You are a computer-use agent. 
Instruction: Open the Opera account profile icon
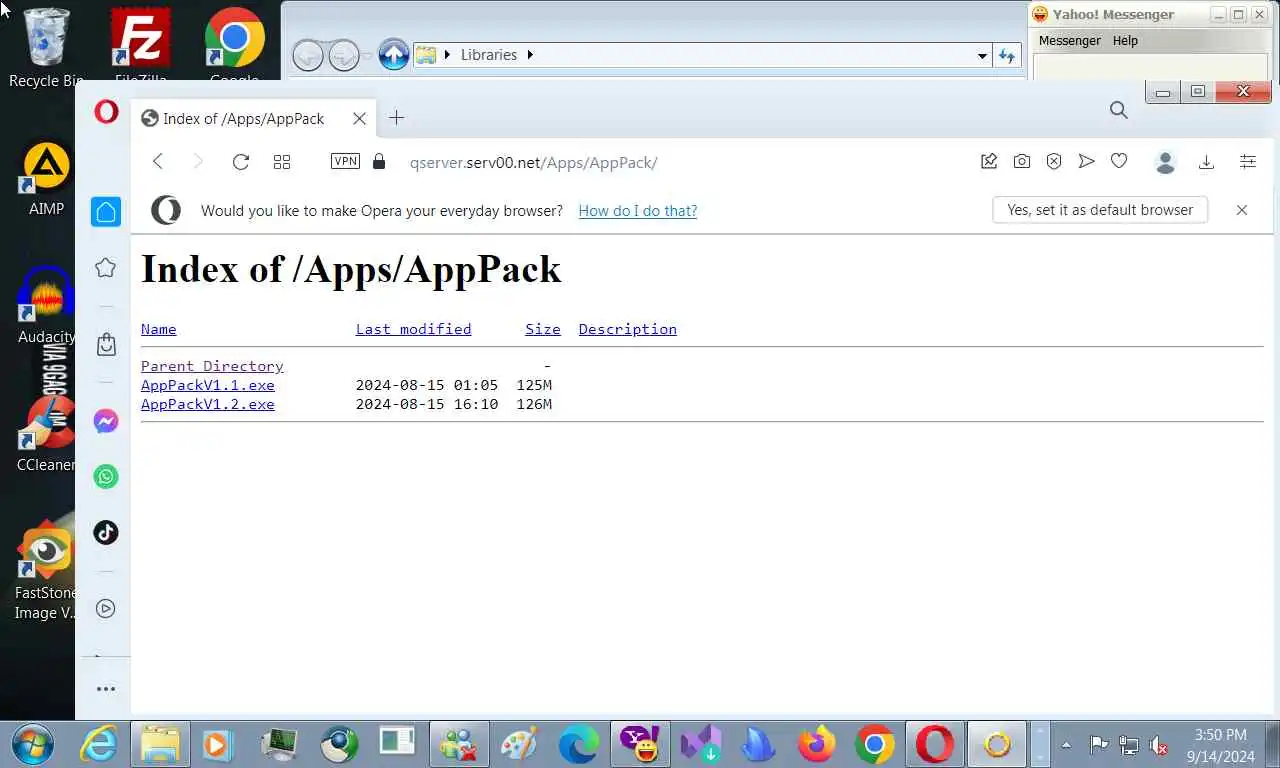tap(1165, 162)
